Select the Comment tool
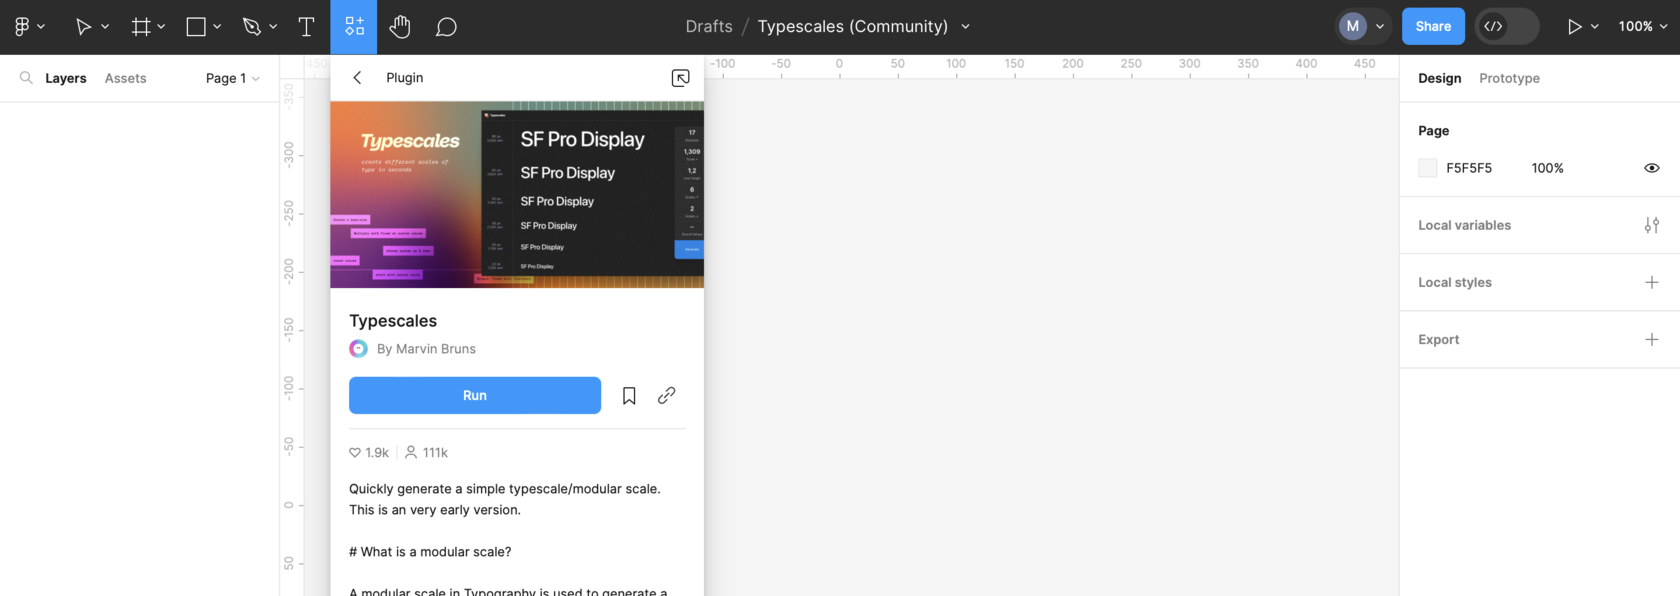The height and width of the screenshot is (596, 1680). (x=446, y=27)
